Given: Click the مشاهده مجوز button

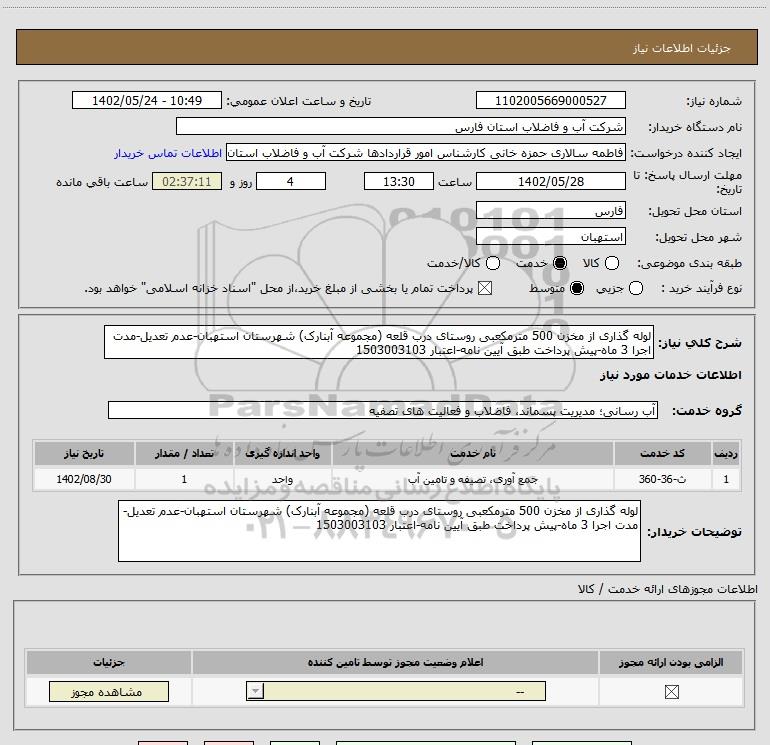Looking at the screenshot, I should click(109, 691).
